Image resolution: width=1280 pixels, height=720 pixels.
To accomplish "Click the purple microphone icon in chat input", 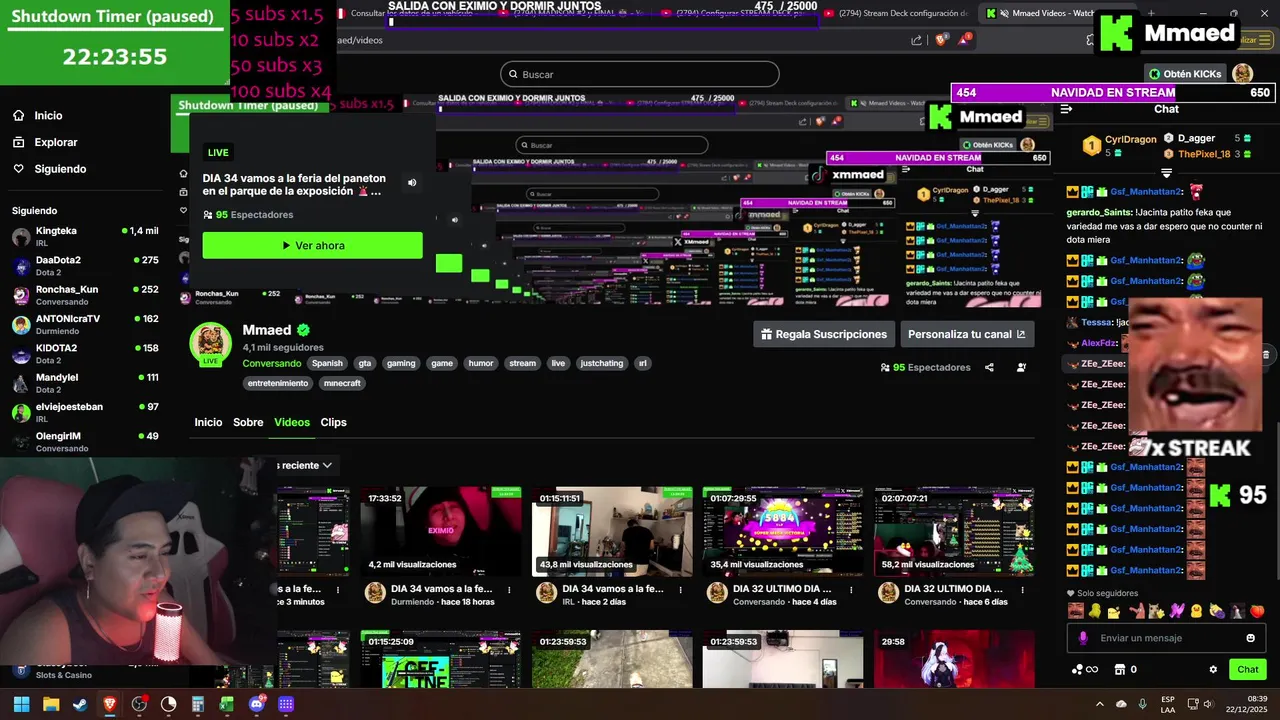I will coord(1083,638).
